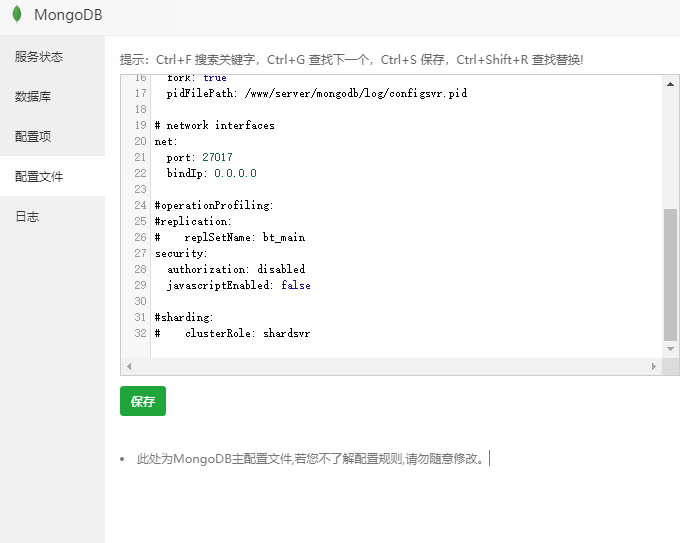Viewport: 680px width, 543px height.
Task: Click line number 30 in gutter
Action: (140, 301)
